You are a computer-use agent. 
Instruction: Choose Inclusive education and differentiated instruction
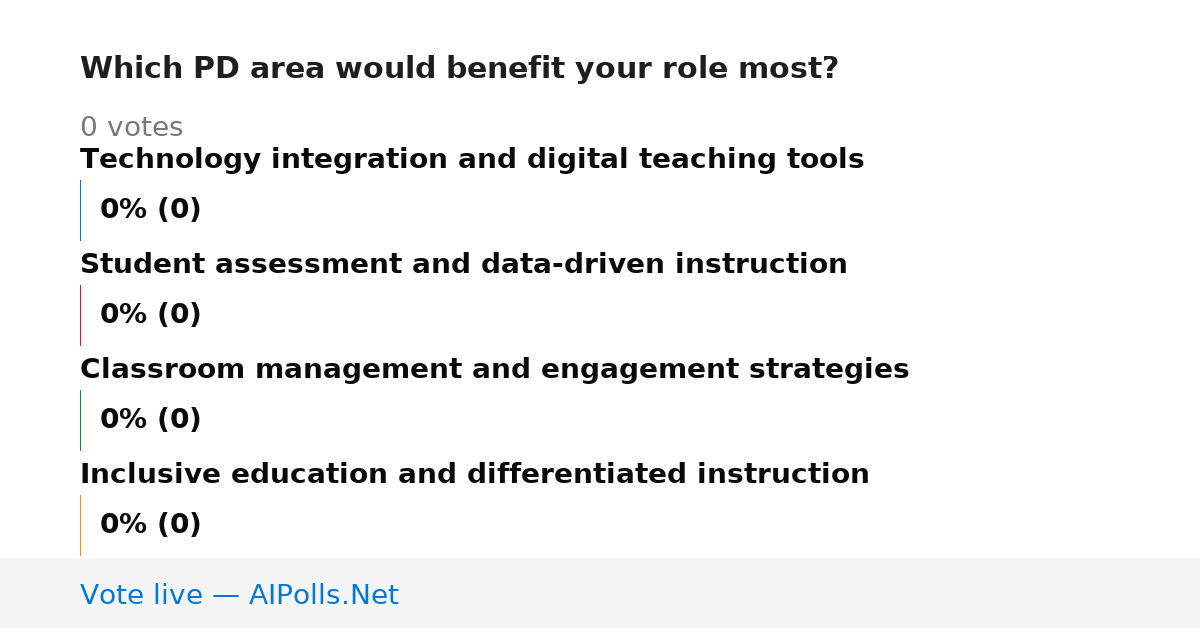click(x=475, y=474)
